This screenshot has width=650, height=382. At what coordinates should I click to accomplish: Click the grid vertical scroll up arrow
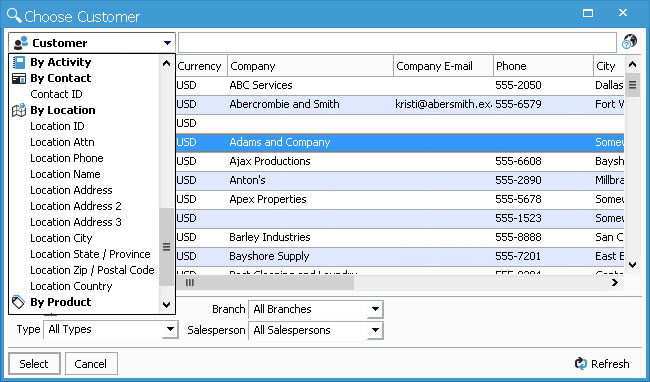pyautogui.click(x=632, y=64)
